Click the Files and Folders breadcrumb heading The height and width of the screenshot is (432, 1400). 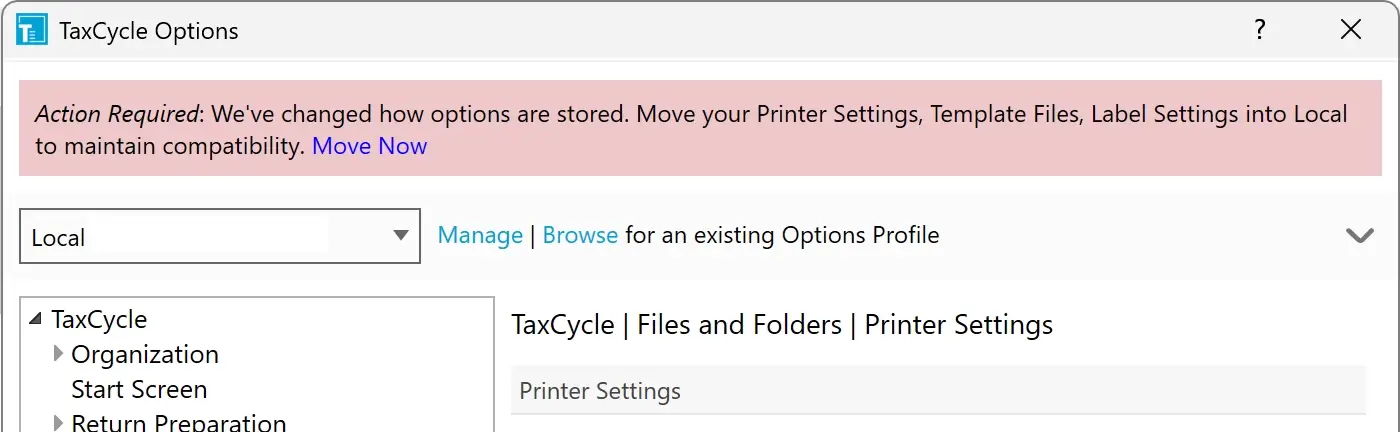(739, 325)
